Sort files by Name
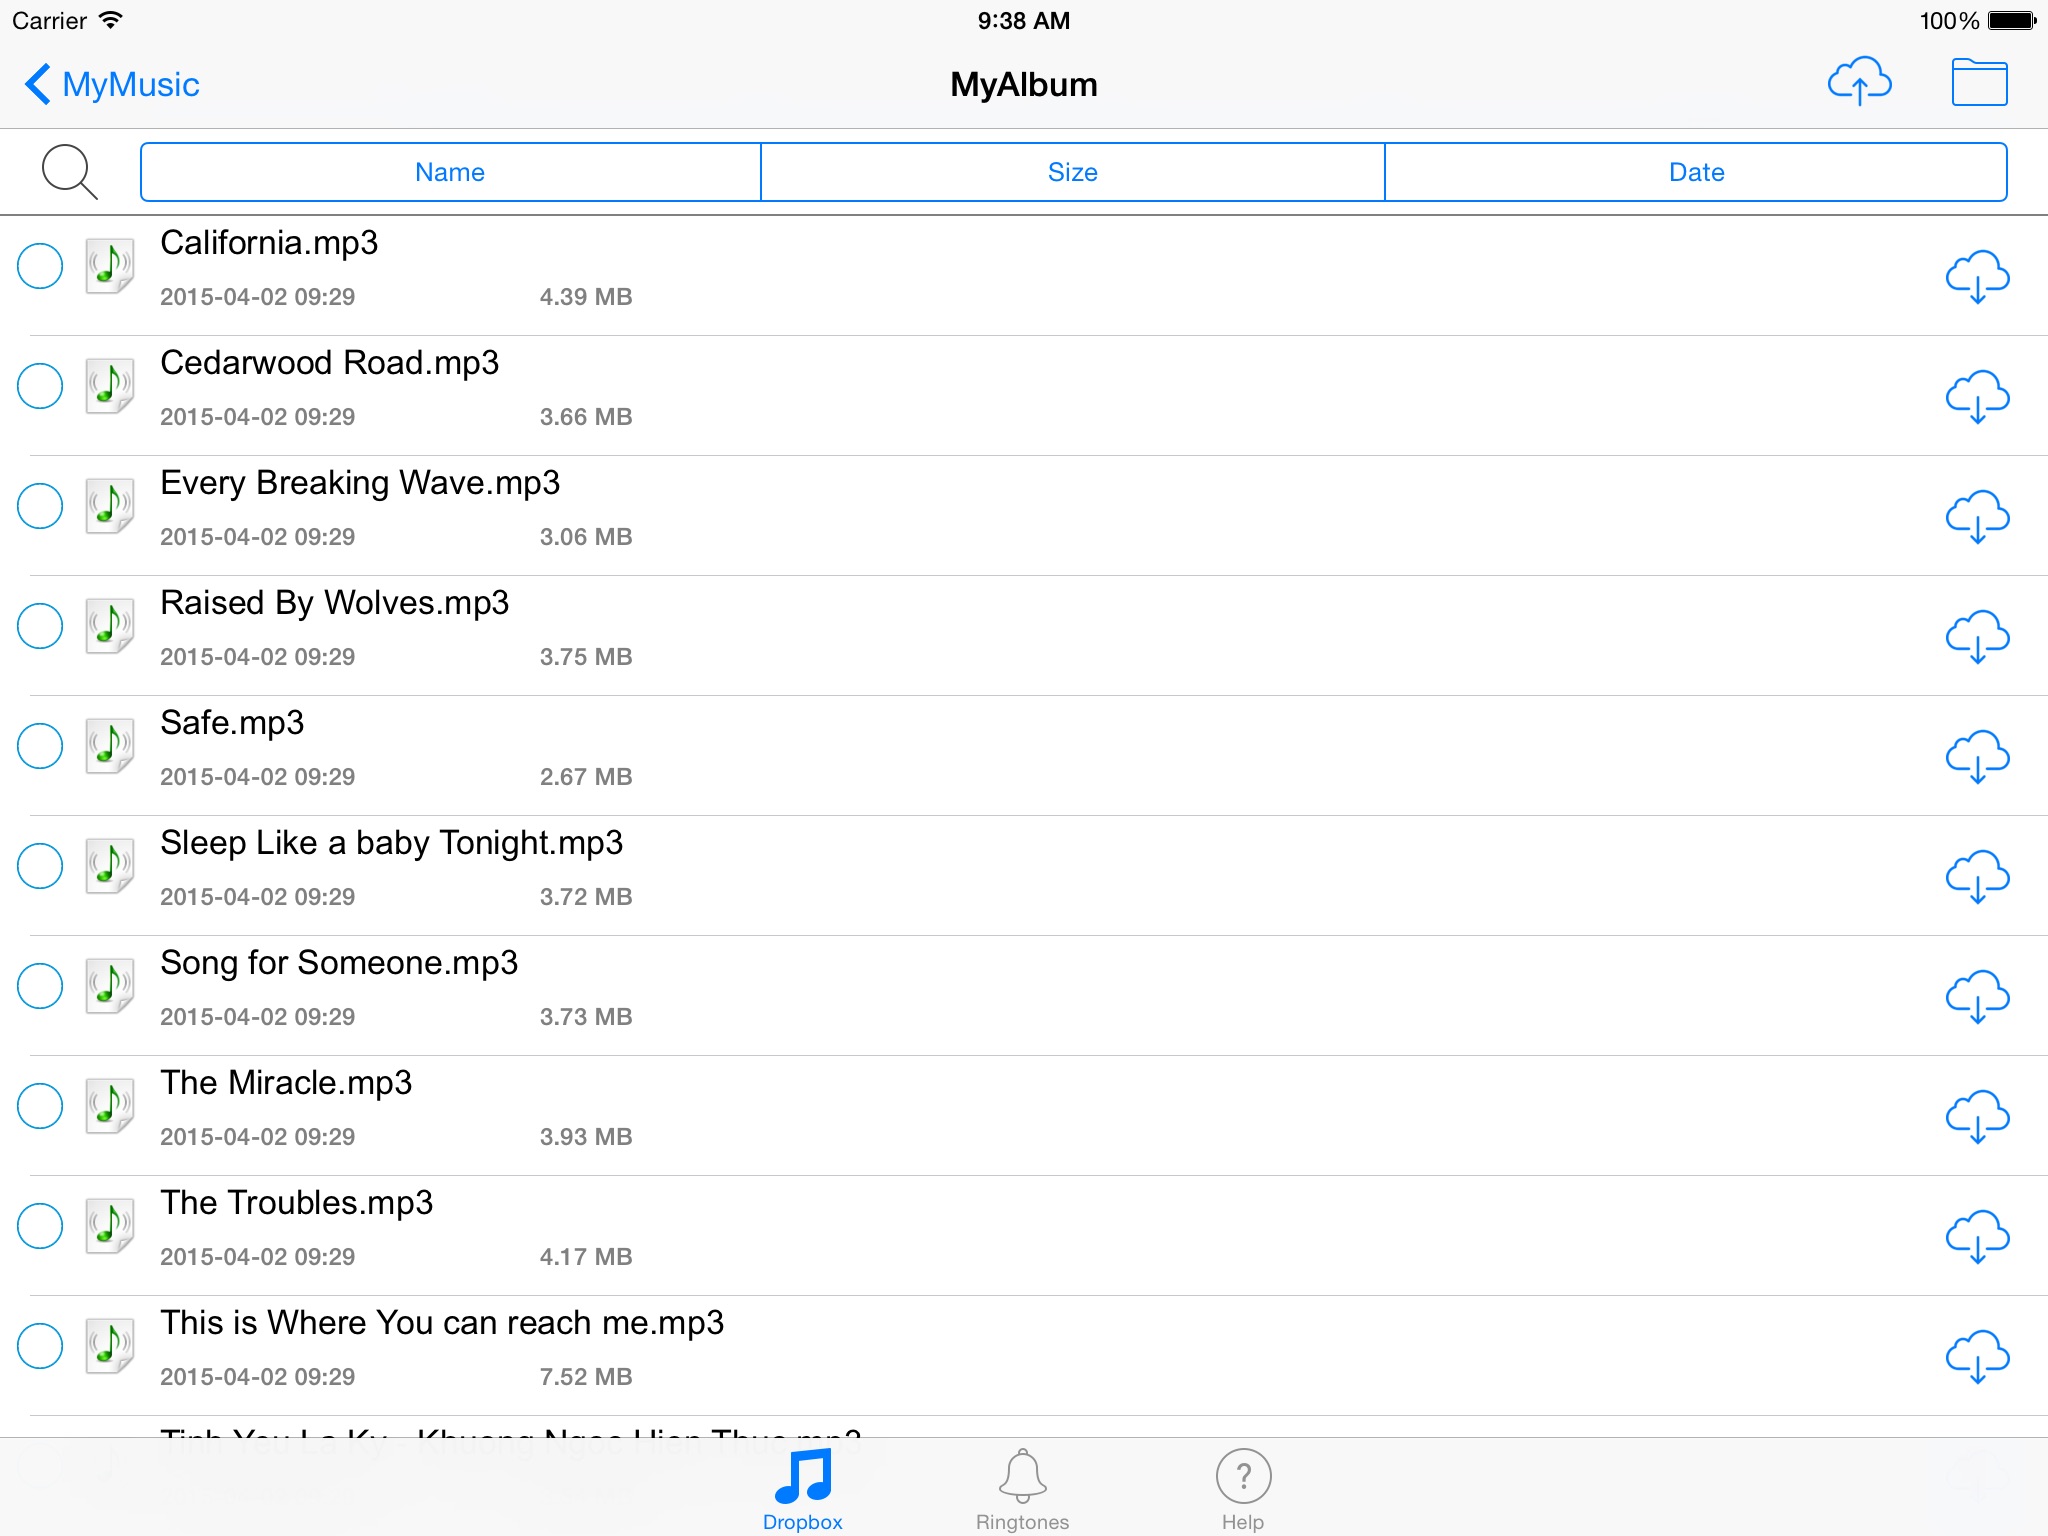2048x1536 pixels. 450,172
